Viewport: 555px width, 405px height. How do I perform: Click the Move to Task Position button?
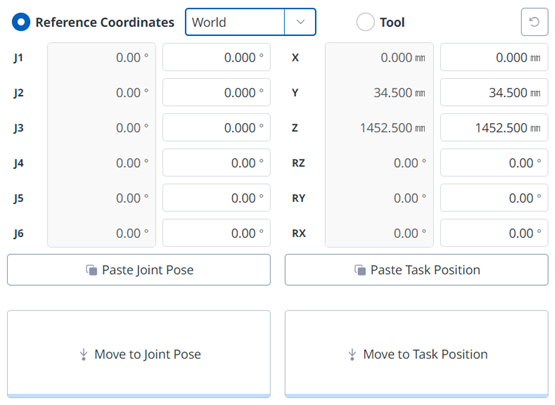(417, 354)
